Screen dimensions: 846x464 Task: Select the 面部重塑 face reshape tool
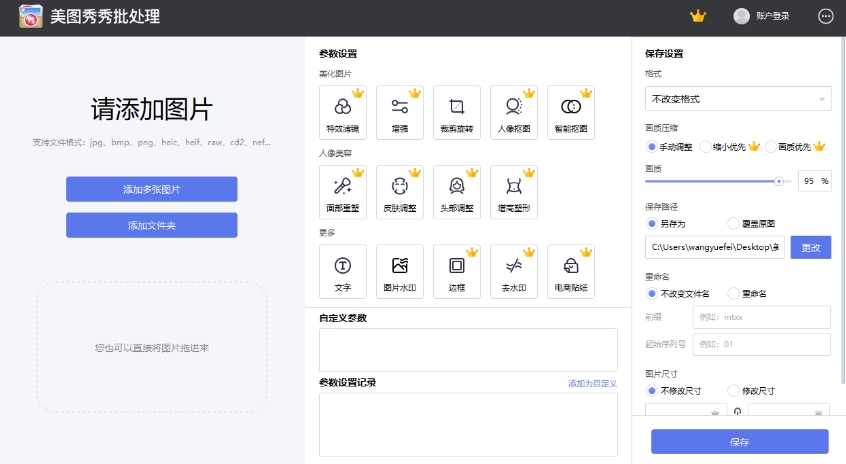[x=343, y=192]
